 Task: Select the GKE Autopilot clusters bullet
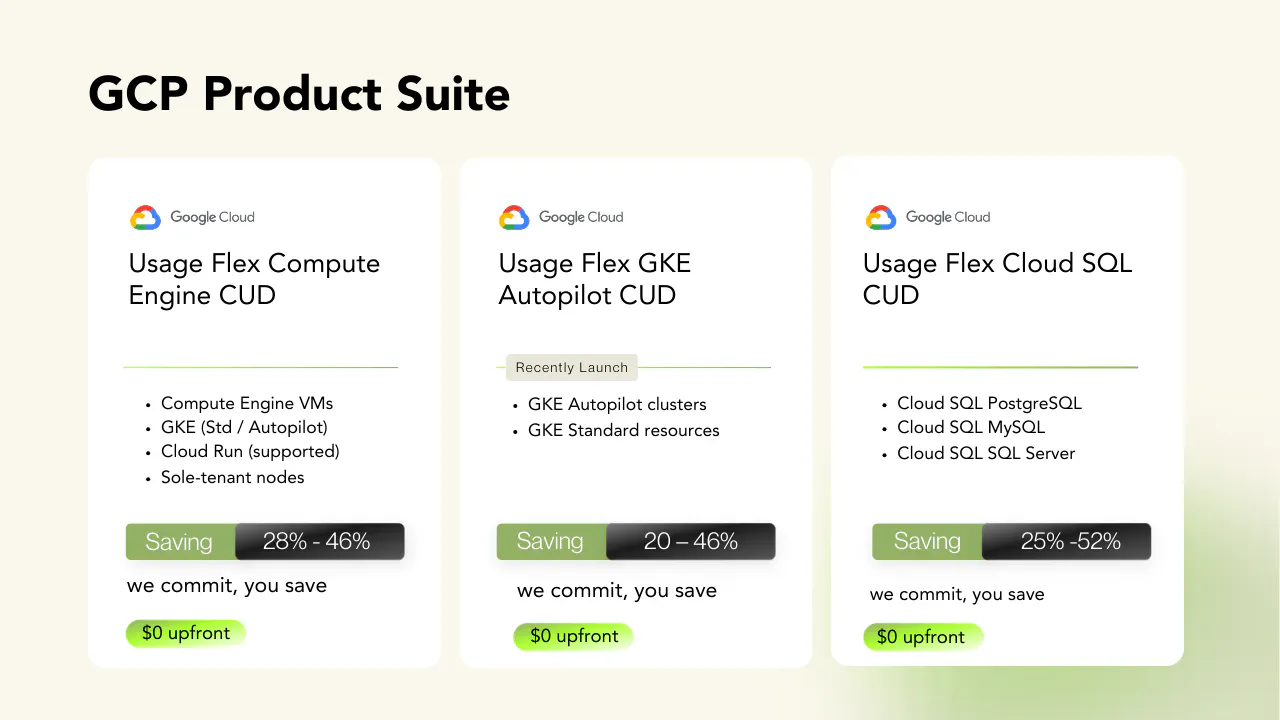pyautogui.click(x=617, y=405)
